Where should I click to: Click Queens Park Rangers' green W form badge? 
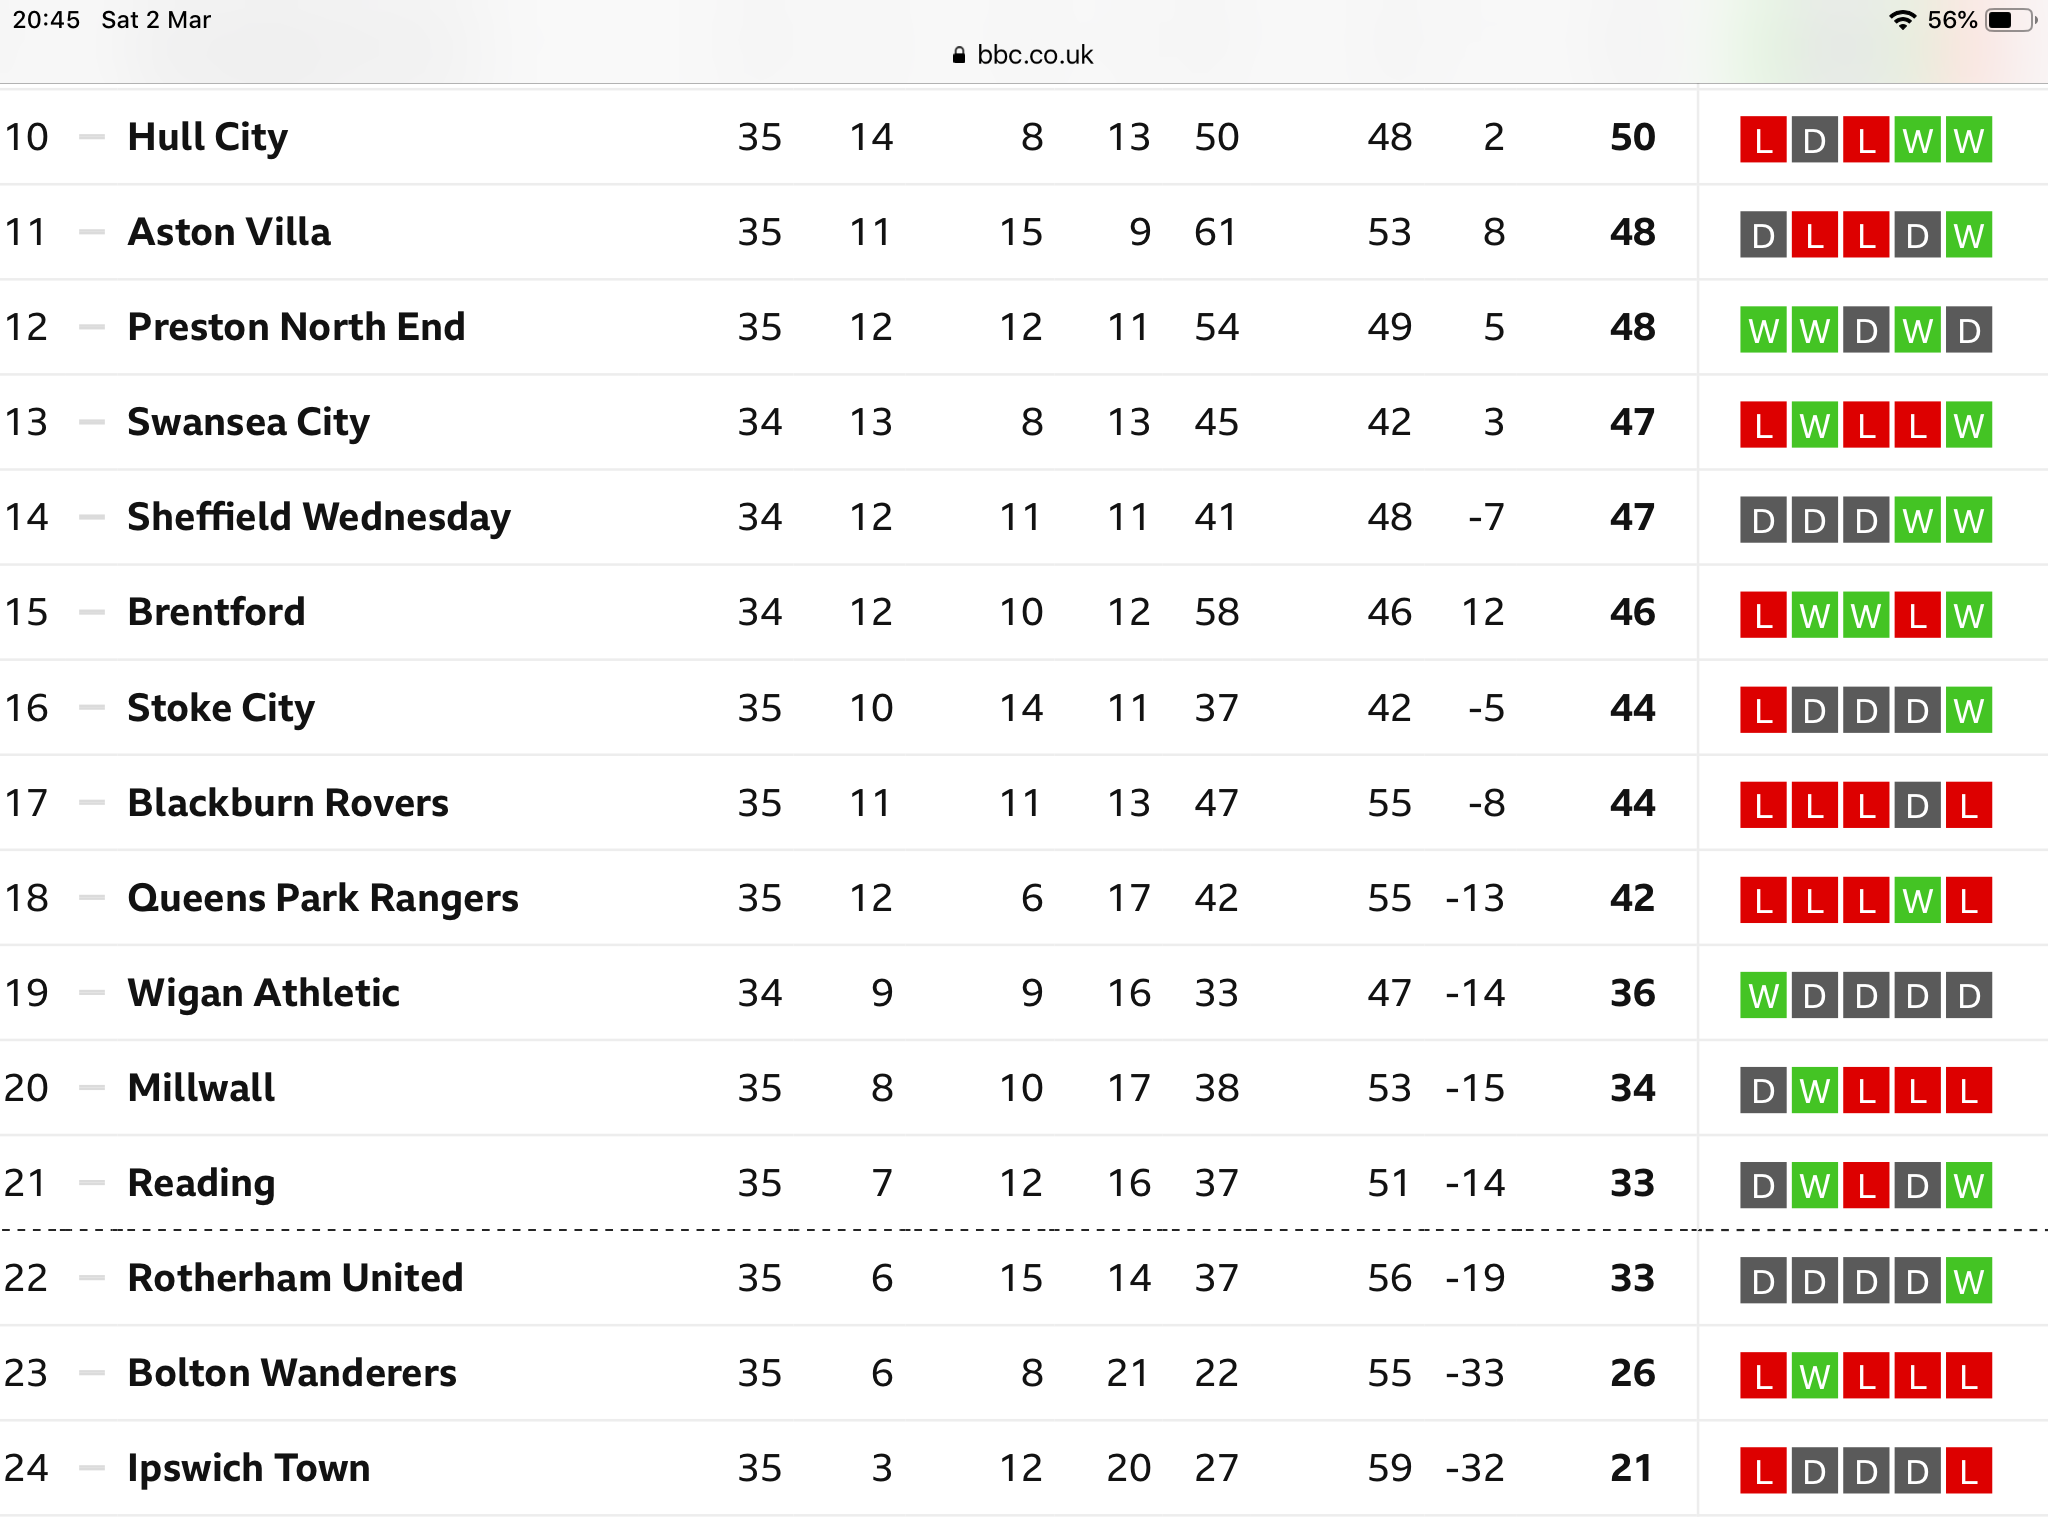click(1917, 901)
